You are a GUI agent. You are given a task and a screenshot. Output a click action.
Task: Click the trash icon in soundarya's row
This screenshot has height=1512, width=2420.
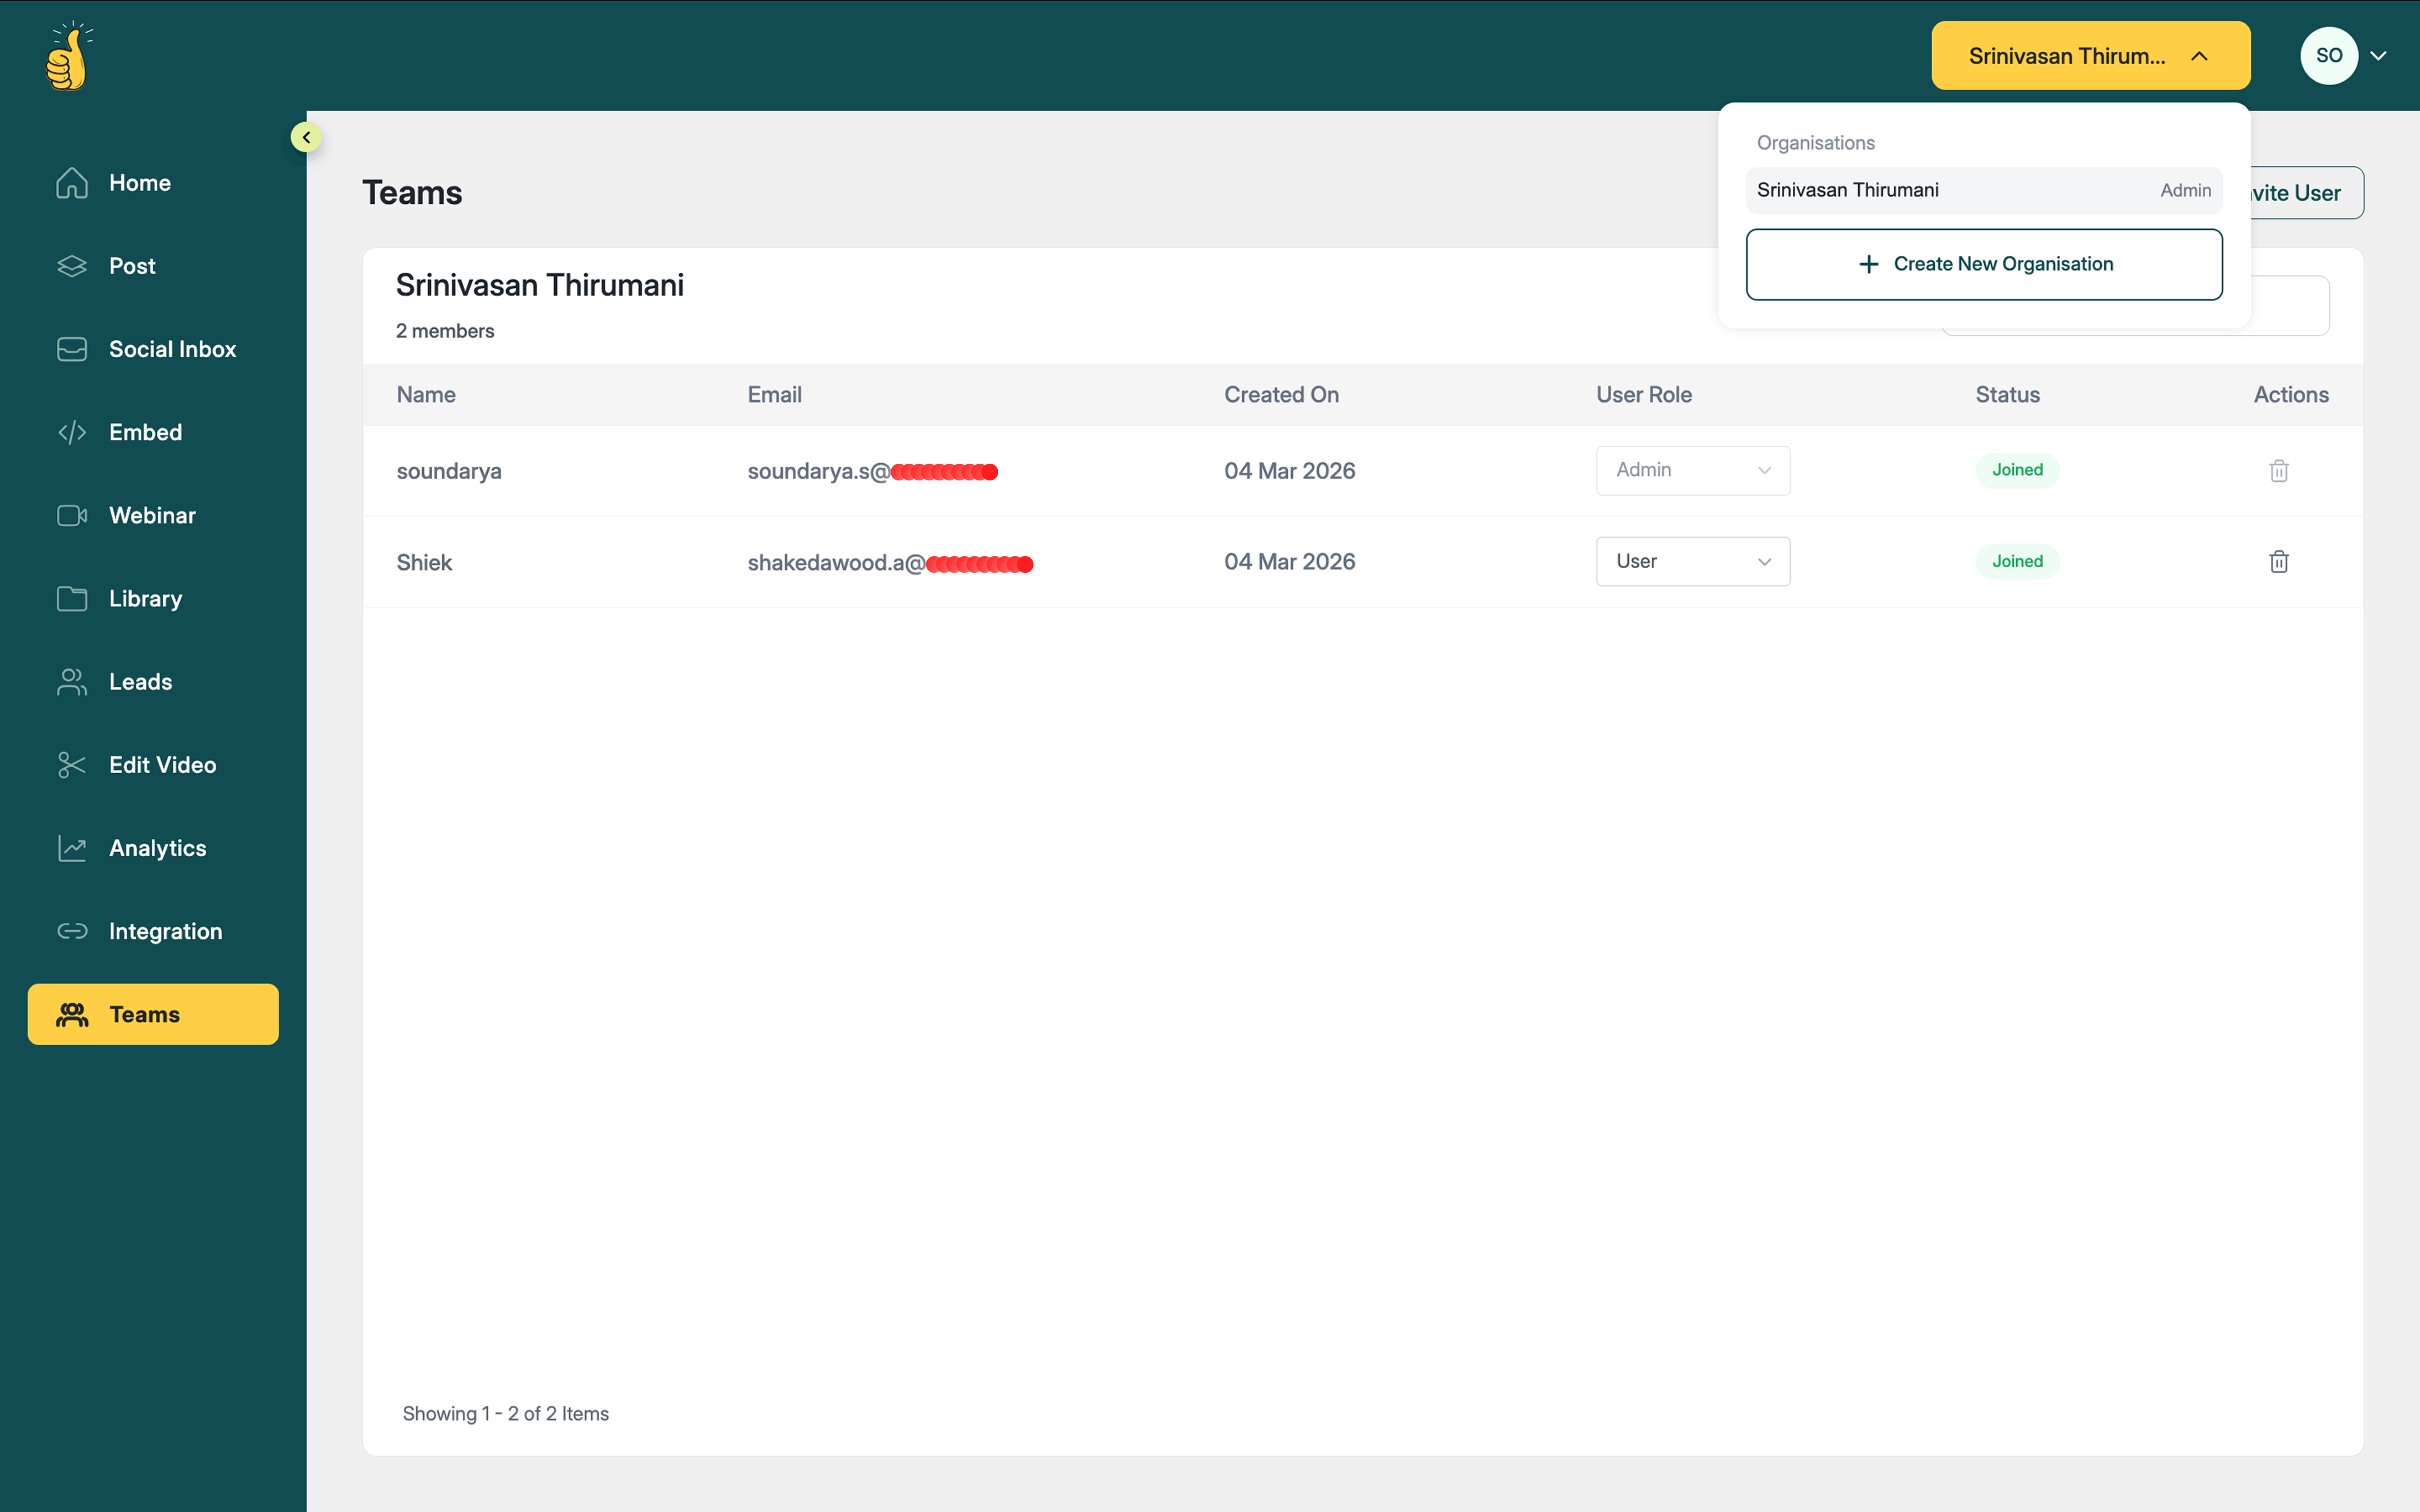(x=2278, y=471)
